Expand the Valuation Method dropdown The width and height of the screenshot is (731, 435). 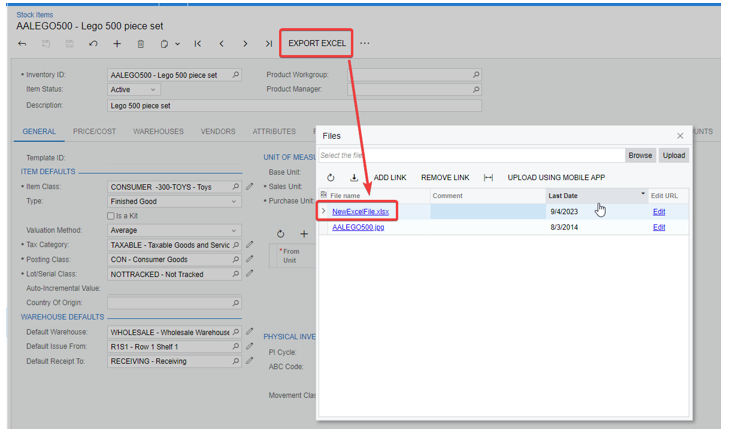coord(235,230)
